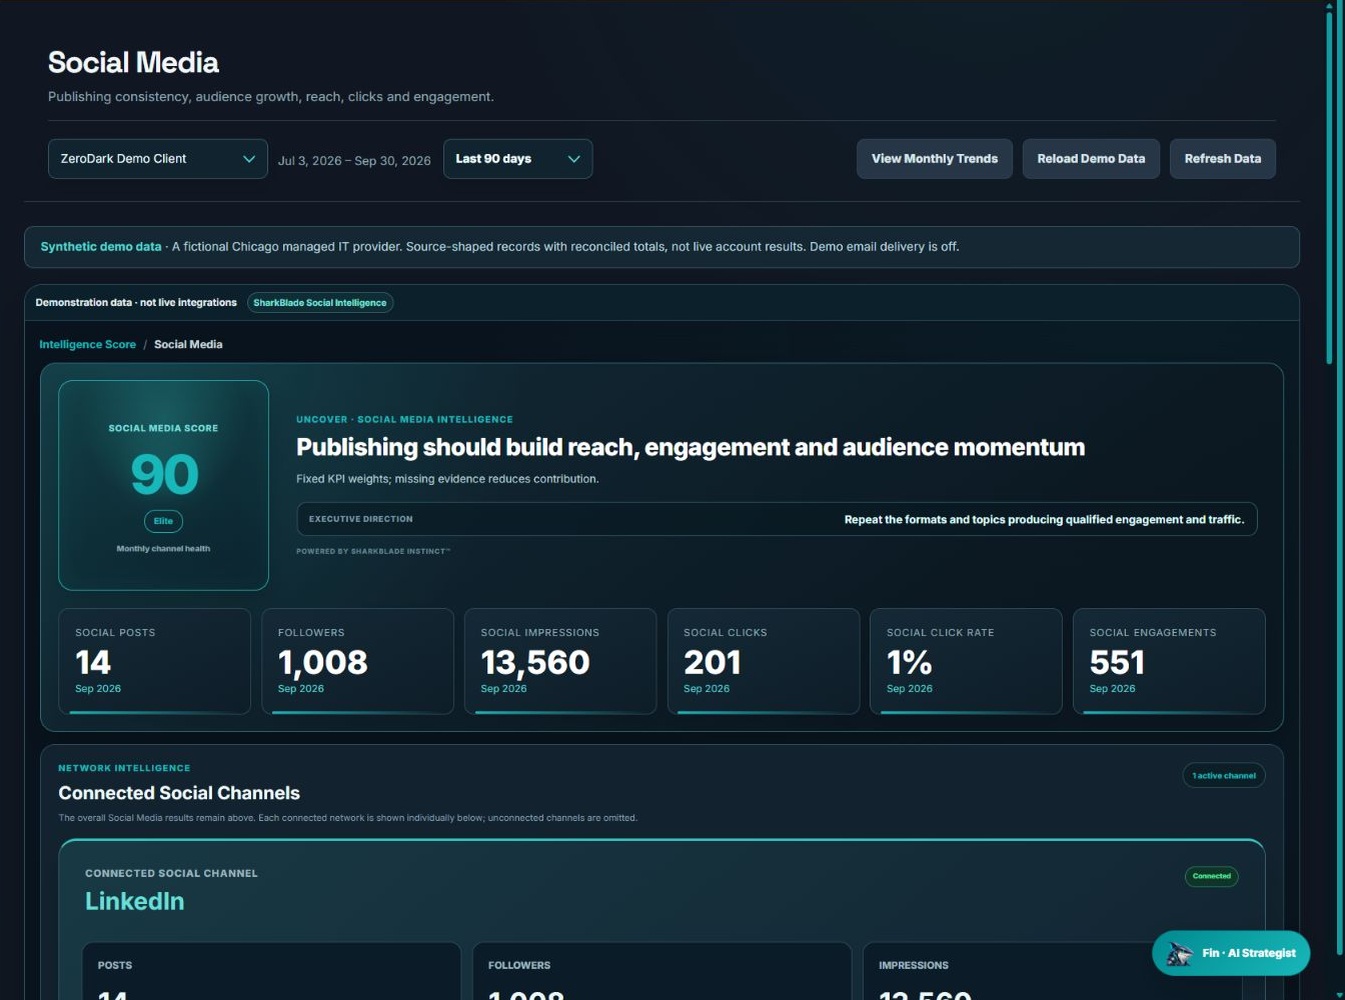Select the Social Click Rate card
Viewport: 1345px width, 1000px height.
click(966, 661)
